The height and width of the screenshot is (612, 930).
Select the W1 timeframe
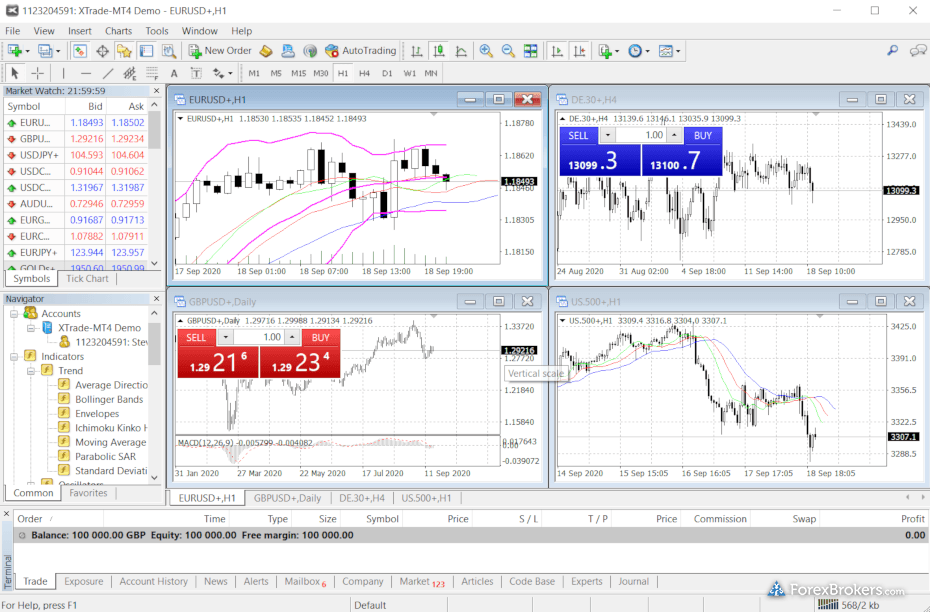409,73
